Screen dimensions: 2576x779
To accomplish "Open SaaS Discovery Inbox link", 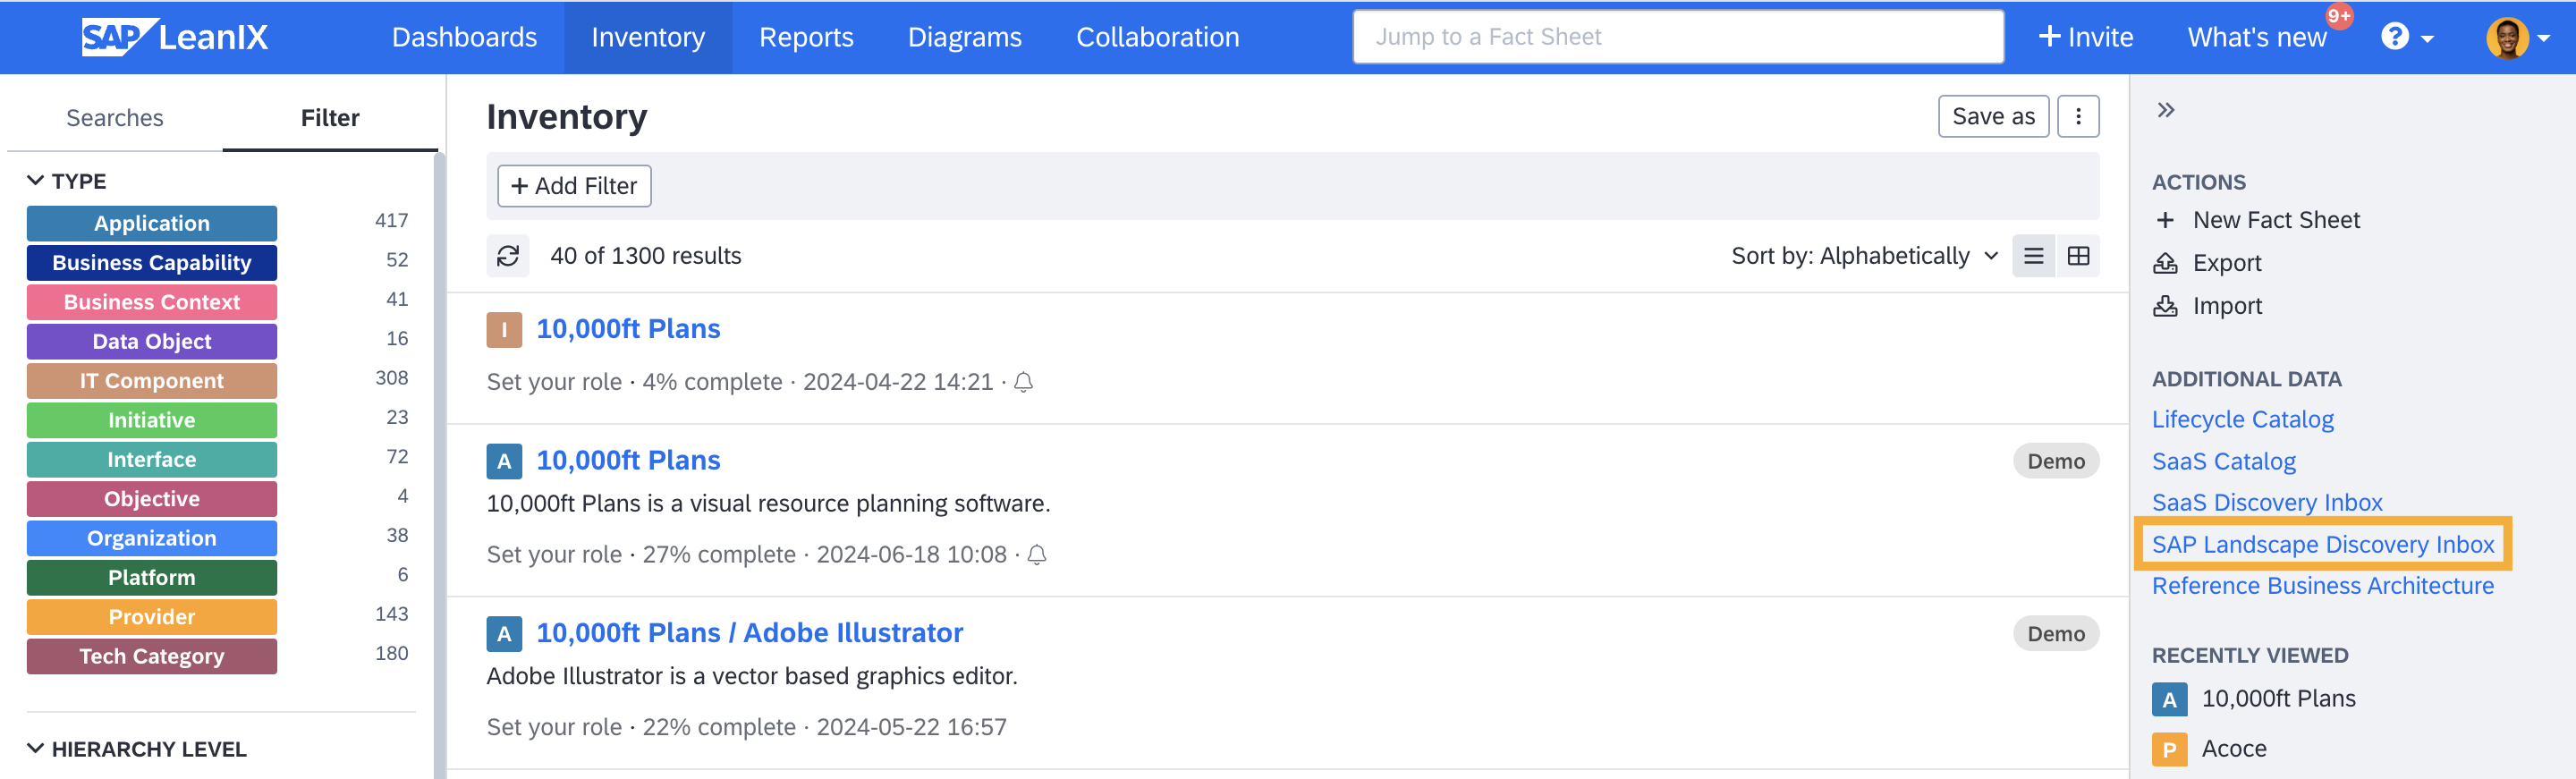I will click(x=2267, y=503).
